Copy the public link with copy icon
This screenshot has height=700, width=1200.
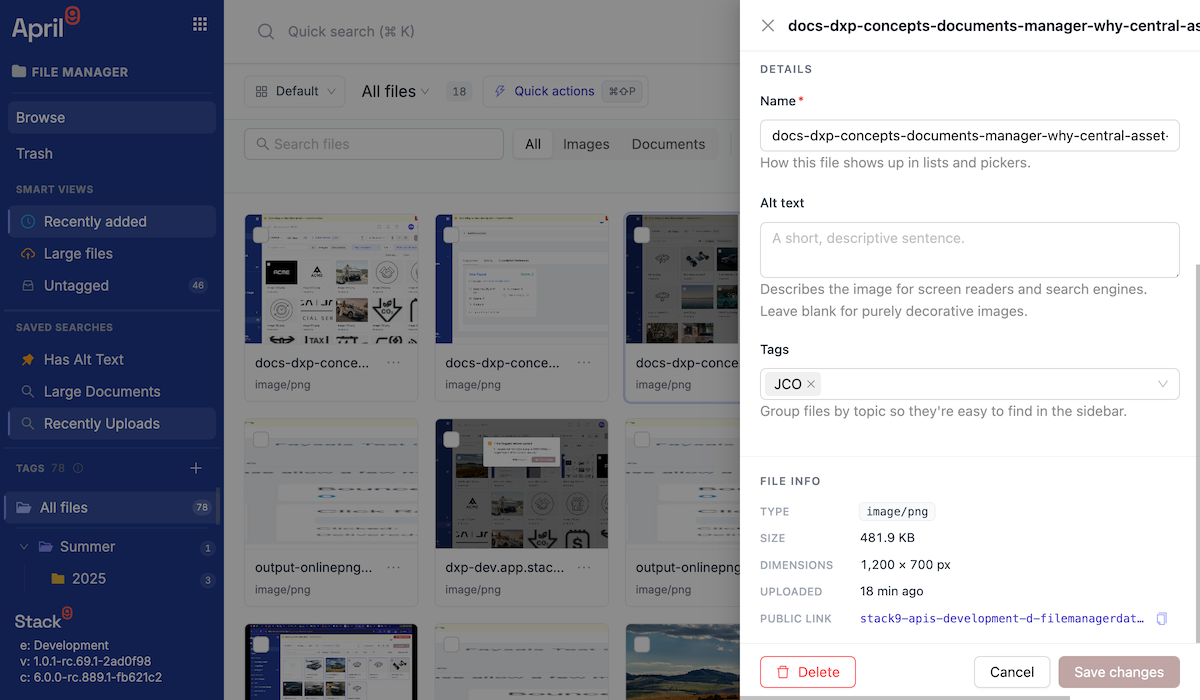click(x=1161, y=619)
